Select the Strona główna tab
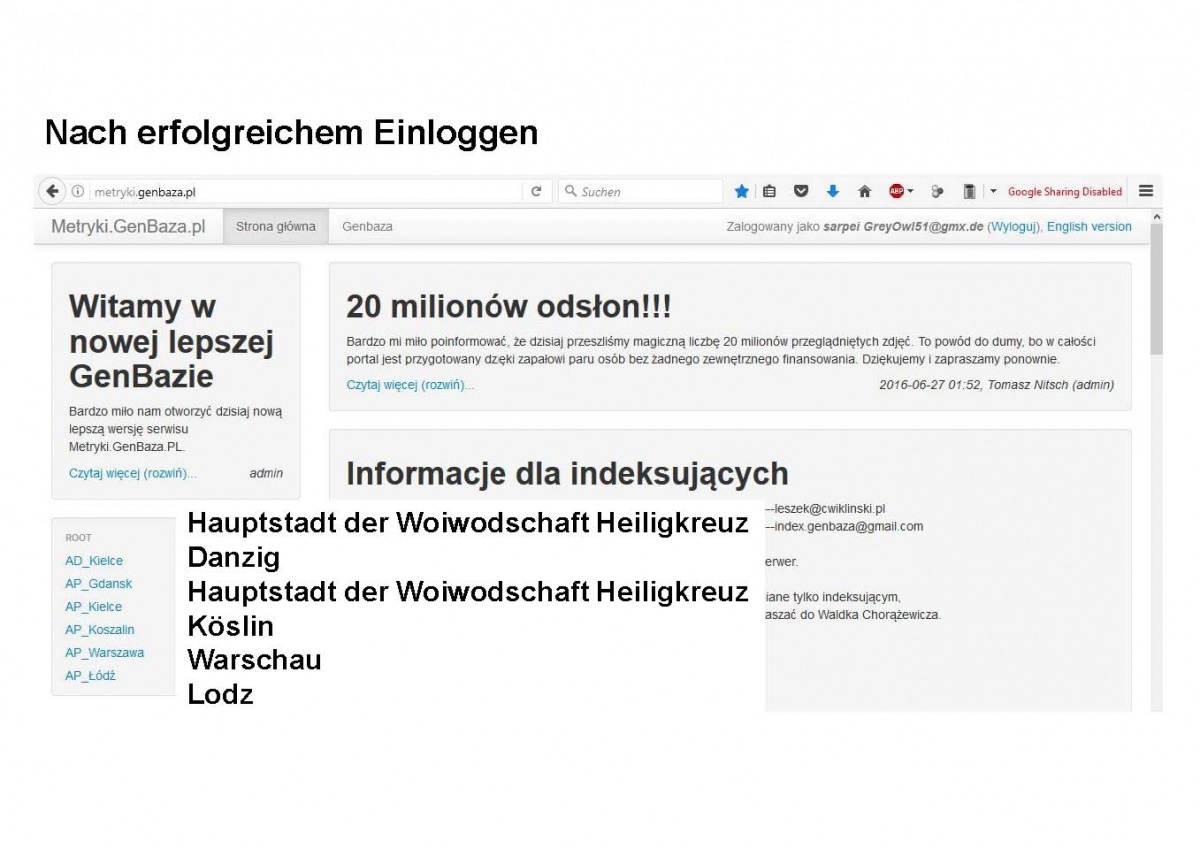1200x848 pixels. 275,227
